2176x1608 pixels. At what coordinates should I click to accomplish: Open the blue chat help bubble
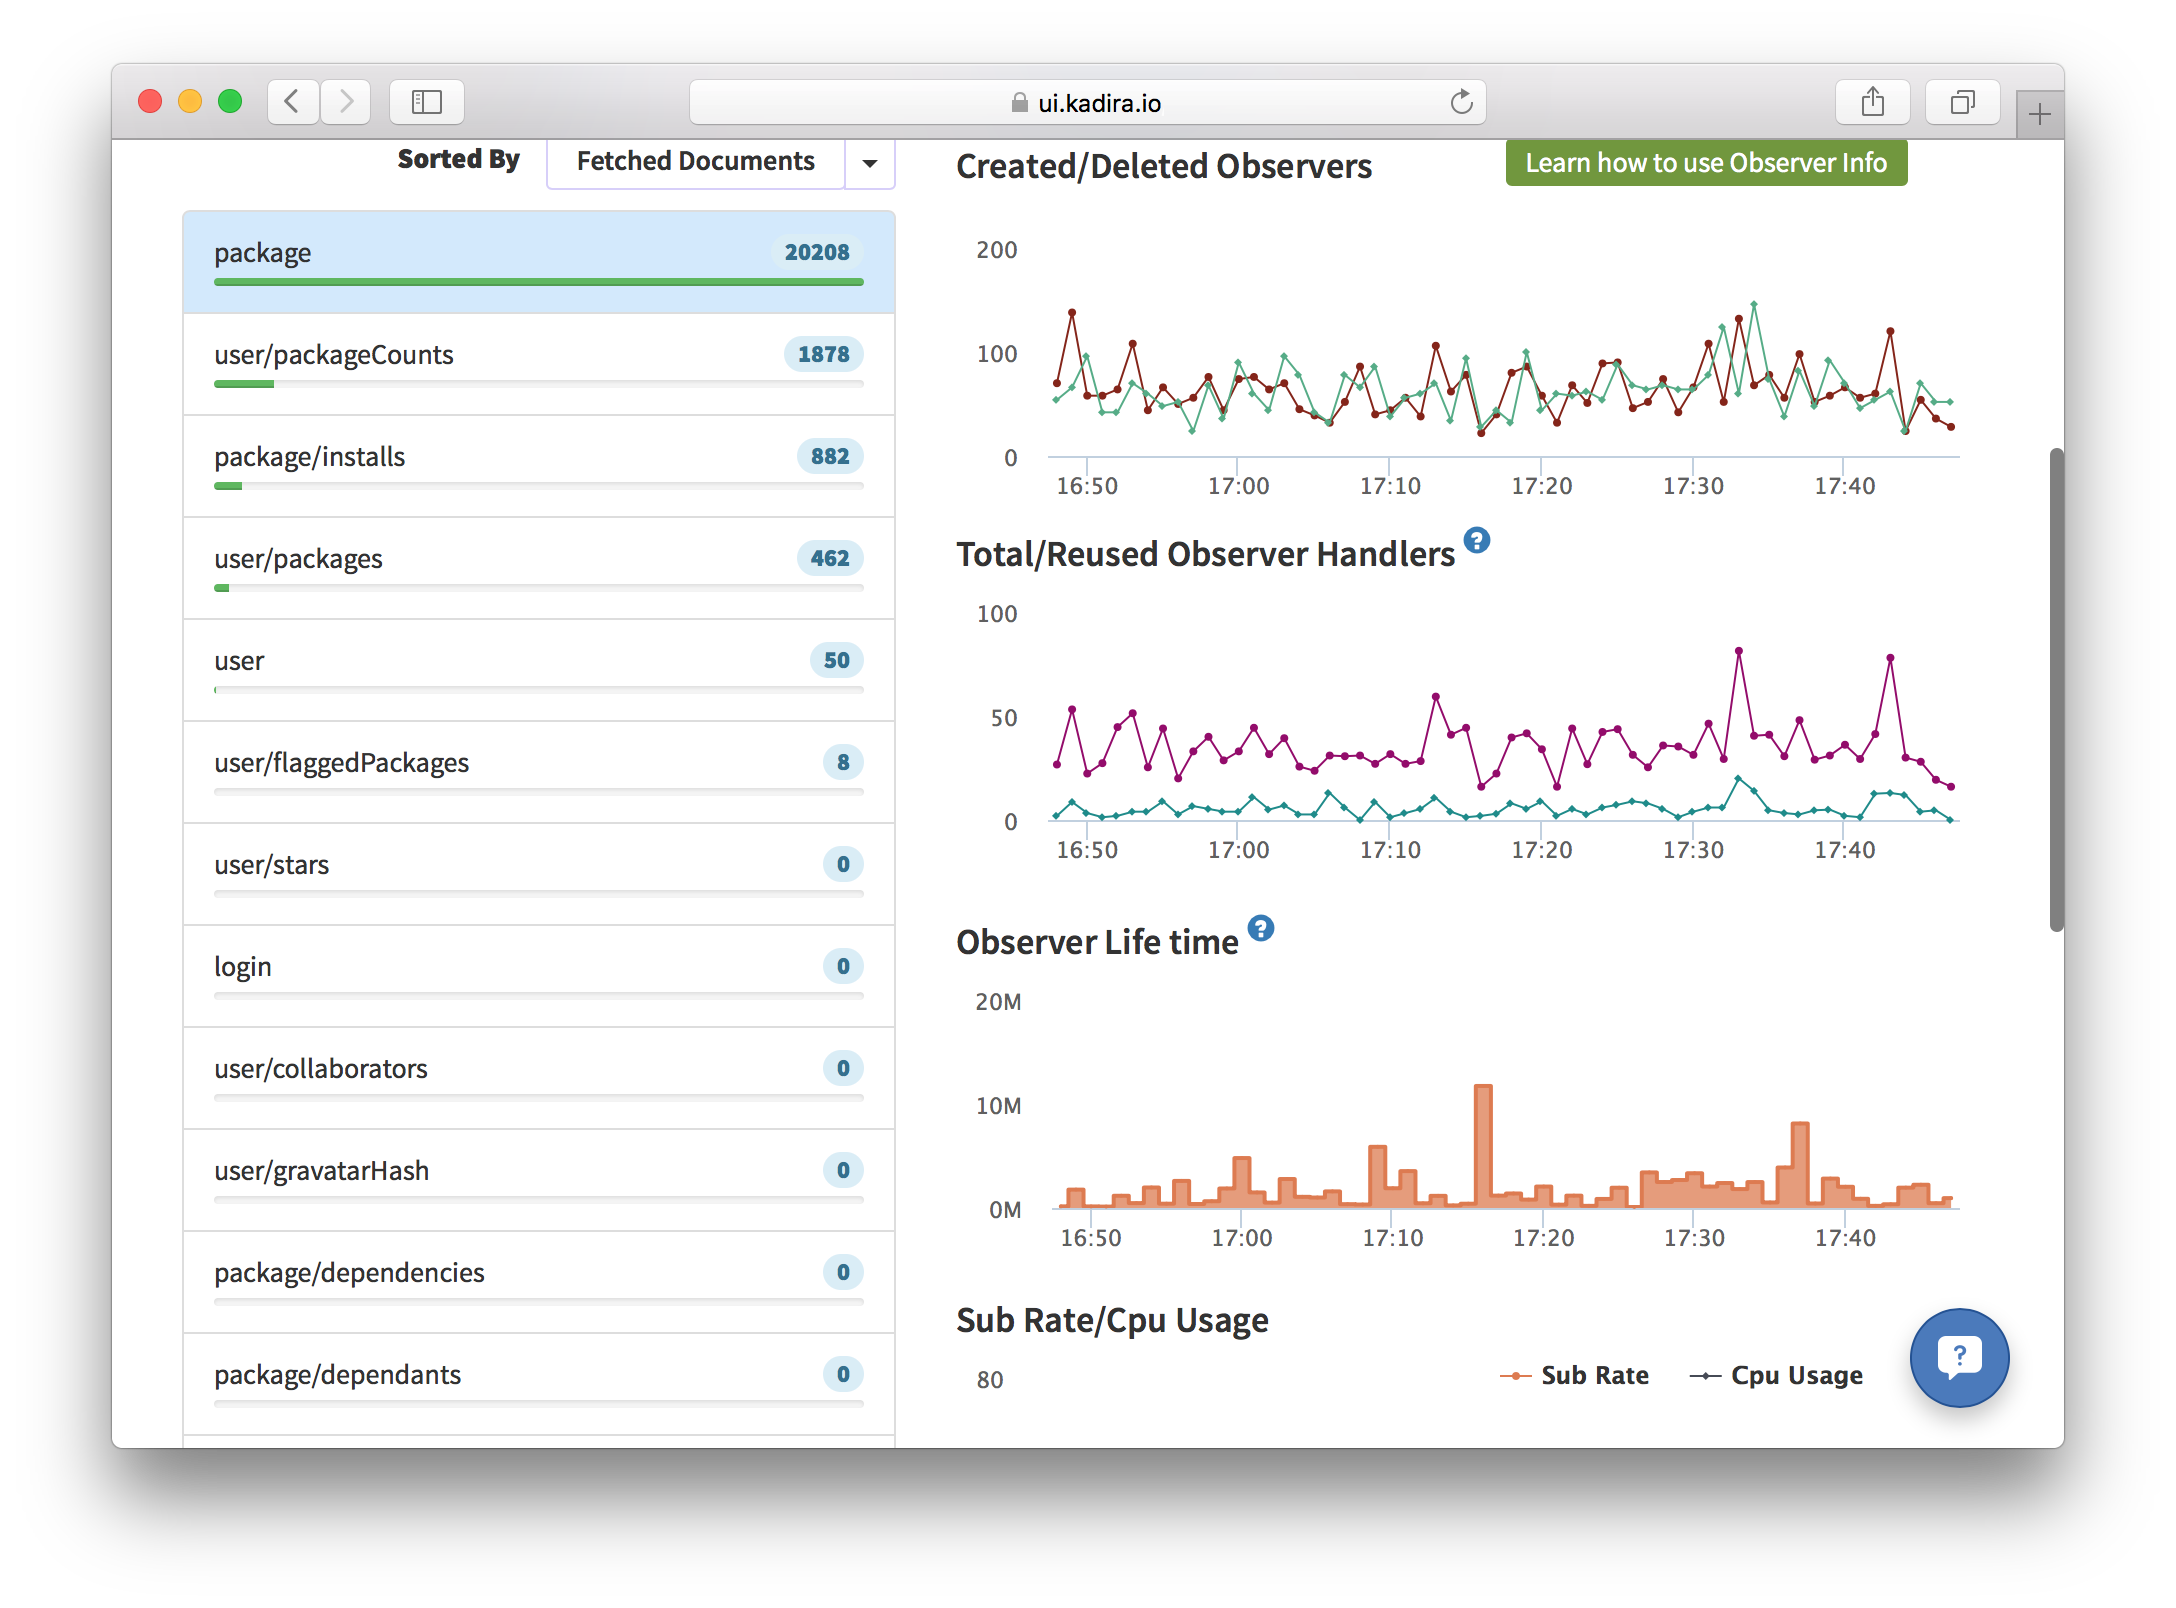(1958, 1357)
